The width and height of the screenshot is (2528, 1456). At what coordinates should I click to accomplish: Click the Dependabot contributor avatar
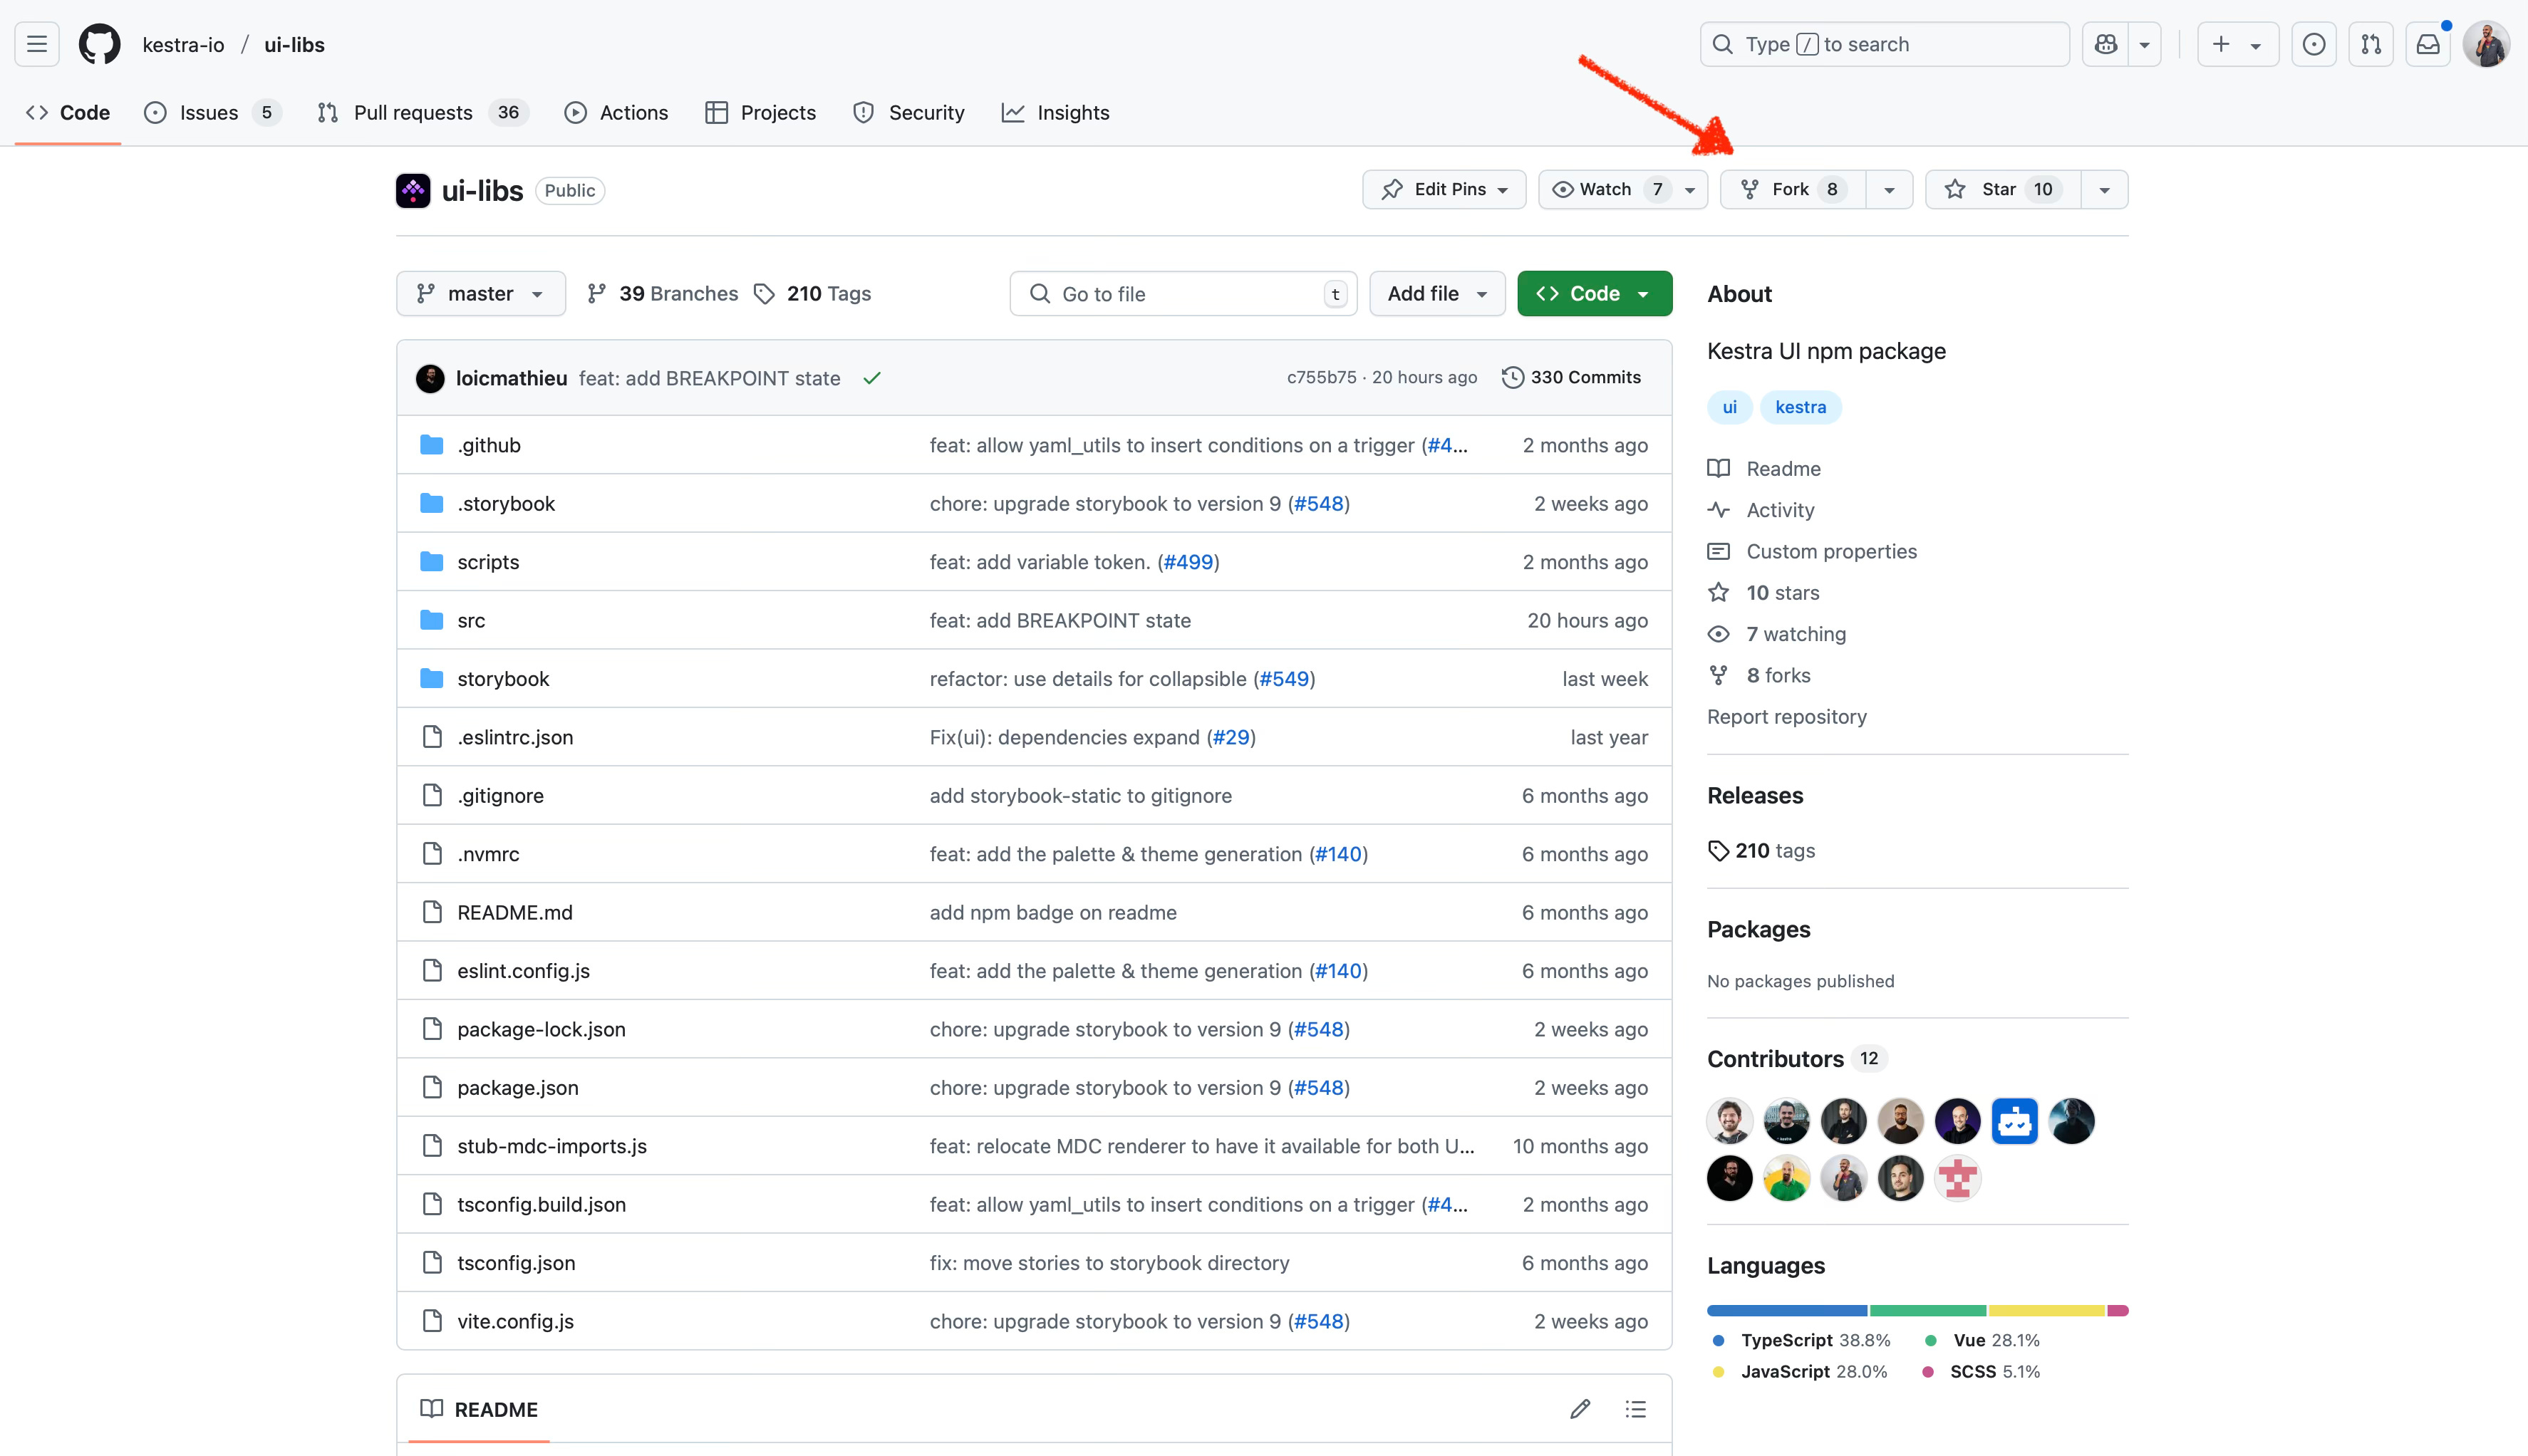pyautogui.click(x=2015, y=1121)
